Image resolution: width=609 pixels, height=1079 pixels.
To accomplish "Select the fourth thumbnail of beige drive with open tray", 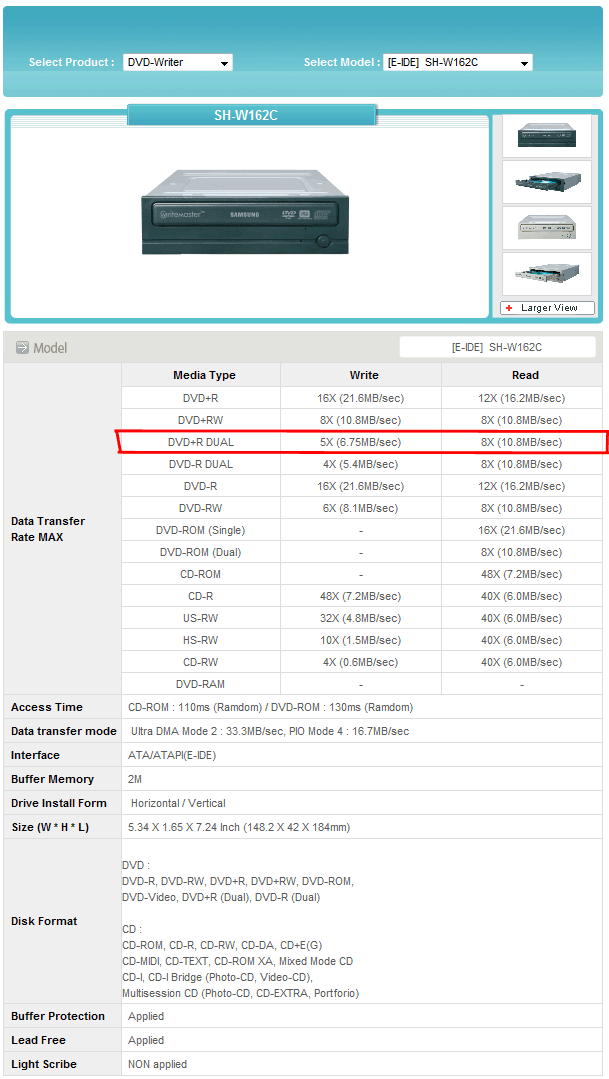I will coord(547,274).
